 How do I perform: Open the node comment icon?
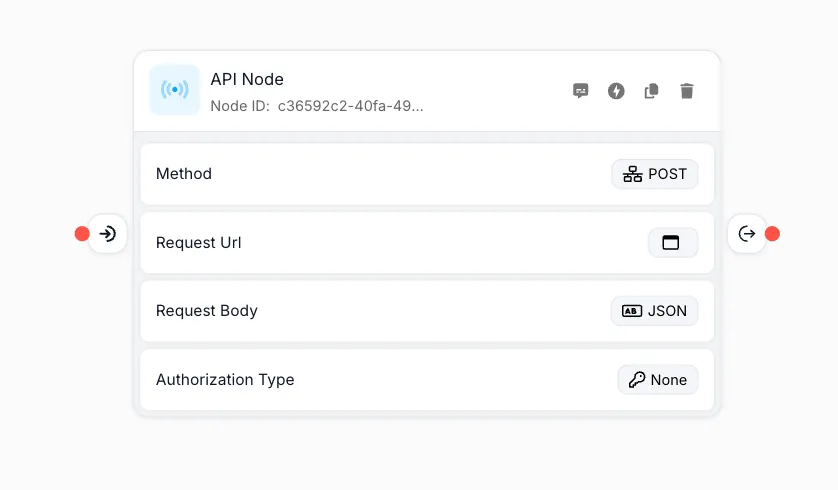click(580, 91)
